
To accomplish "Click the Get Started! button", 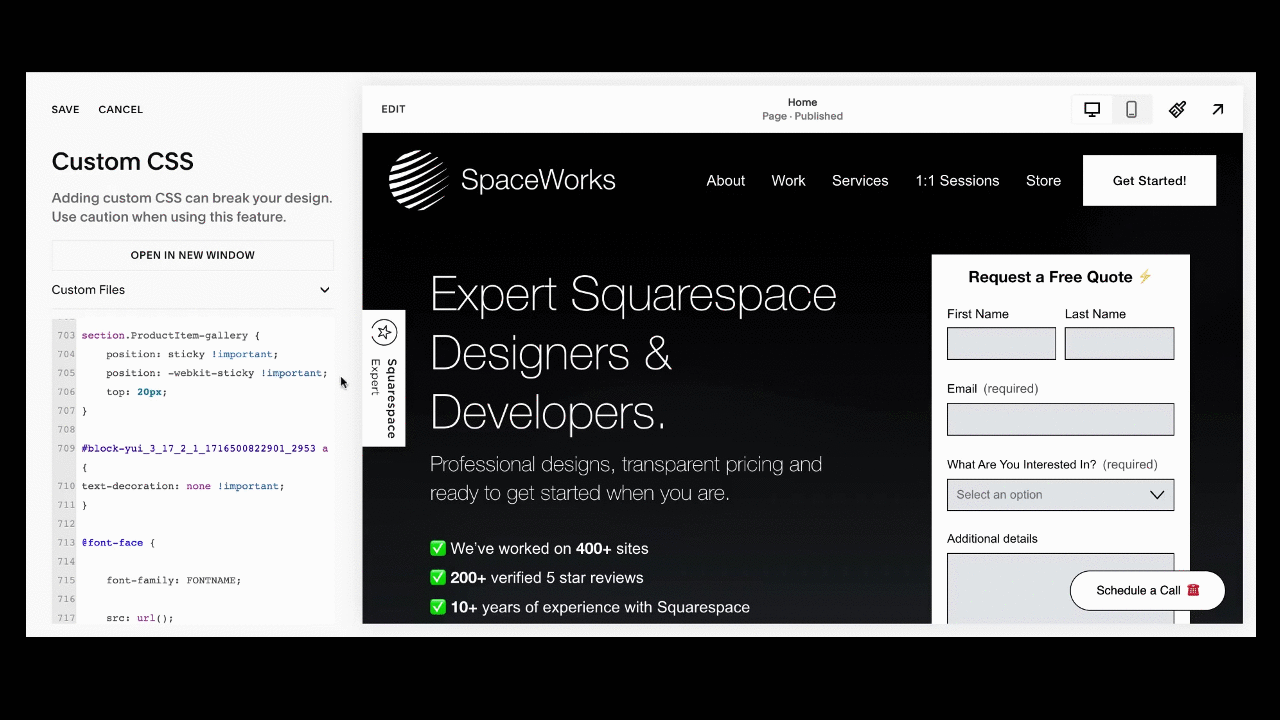I will (x=1149, y=181).
